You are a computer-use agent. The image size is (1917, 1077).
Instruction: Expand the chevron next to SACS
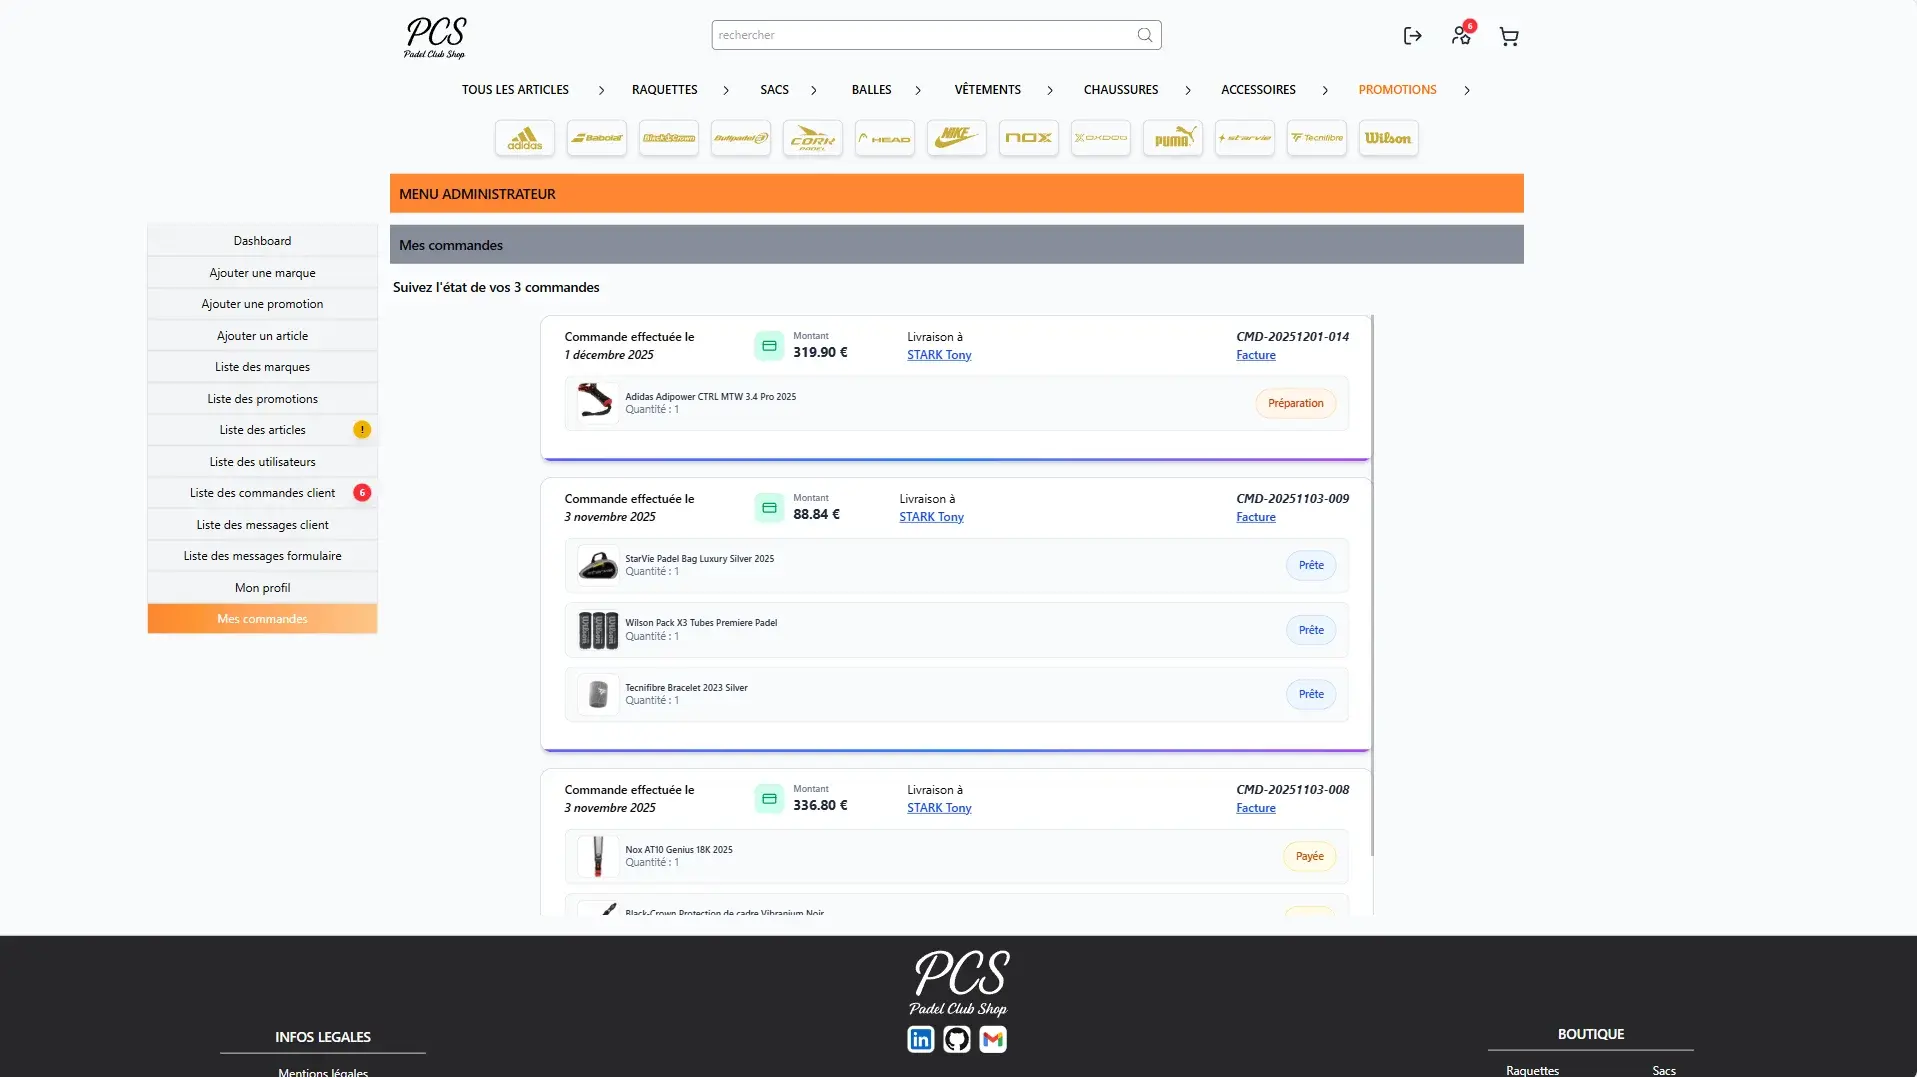(814, 90)
